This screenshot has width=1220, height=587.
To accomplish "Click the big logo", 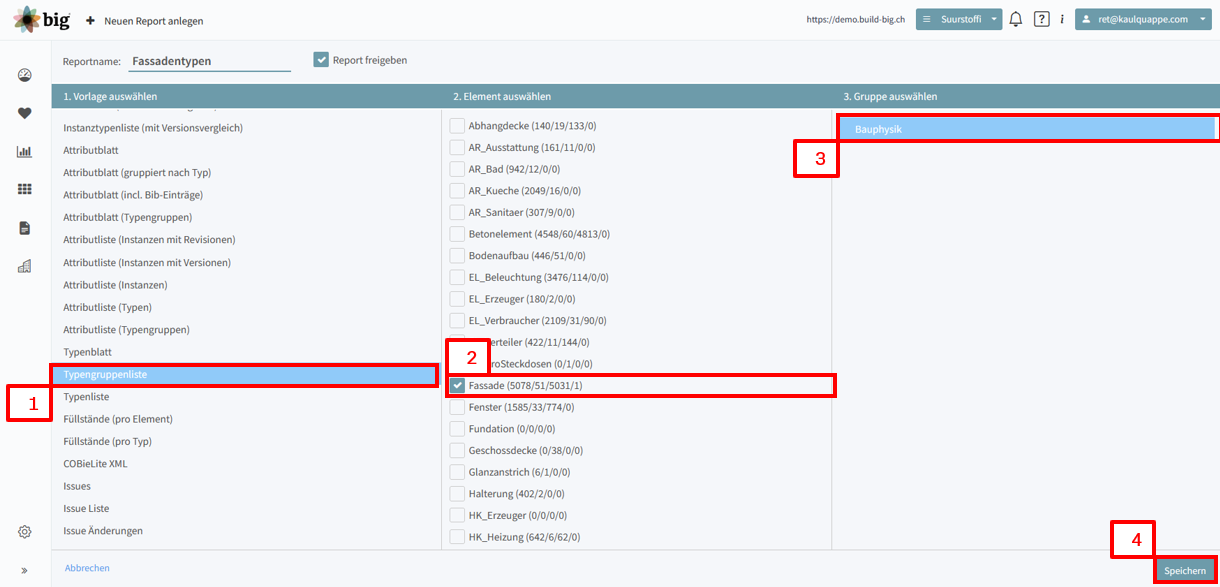I will coord(41,19).
